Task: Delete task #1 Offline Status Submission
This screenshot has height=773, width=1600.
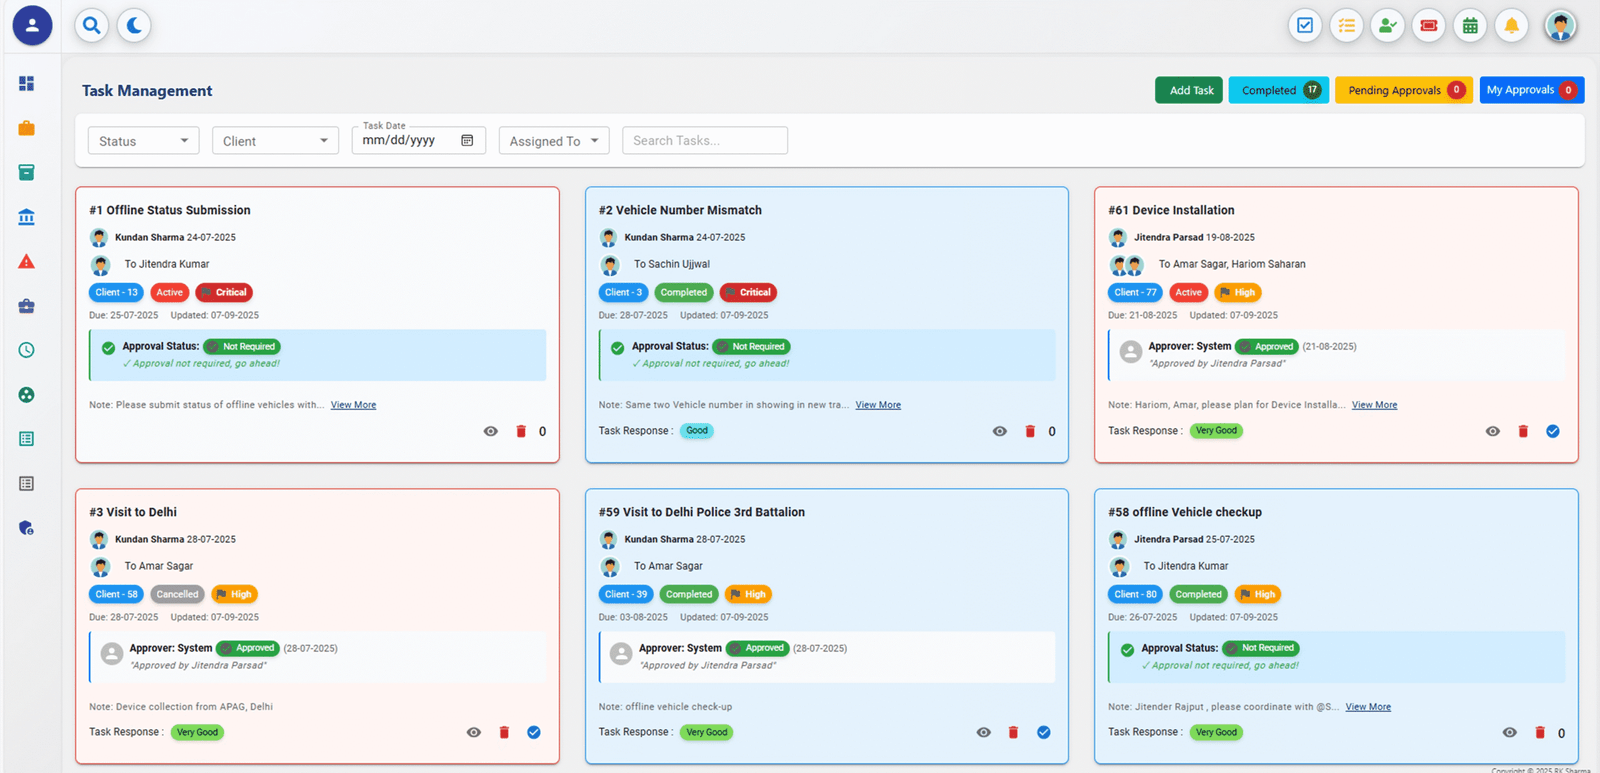Action: pos(521,431)
